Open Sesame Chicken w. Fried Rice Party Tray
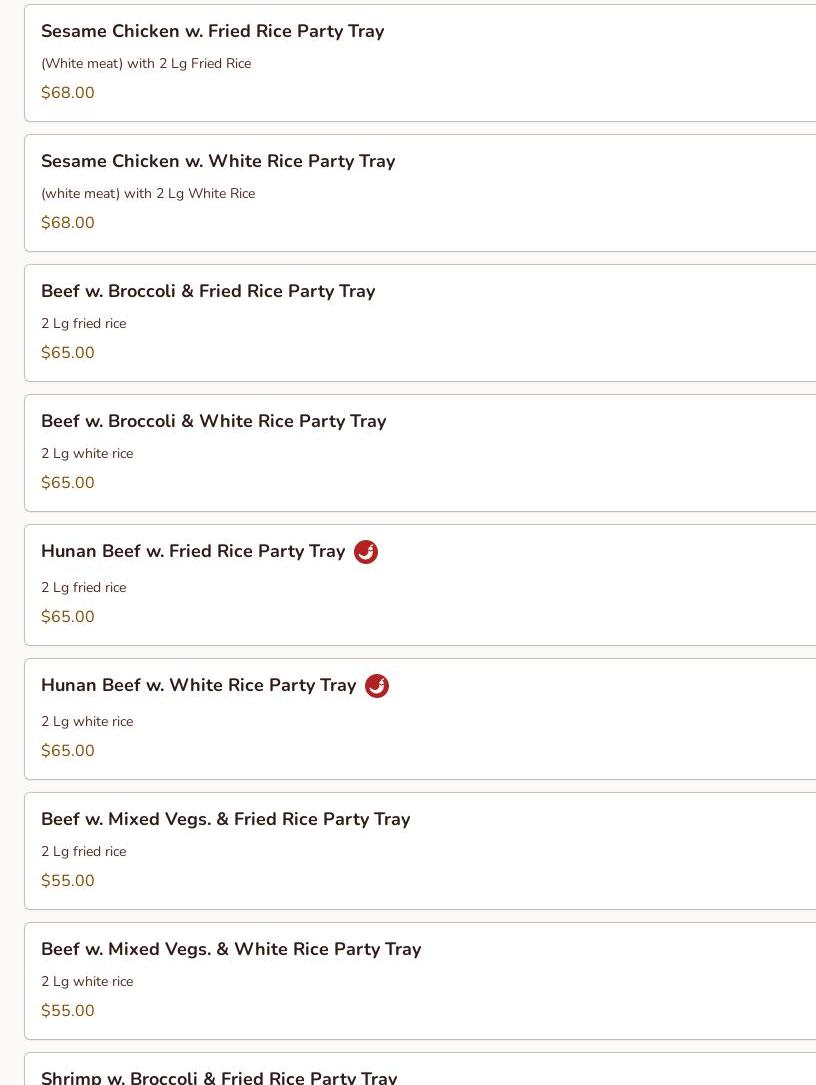816x1085 pixels. pos(212,31)
